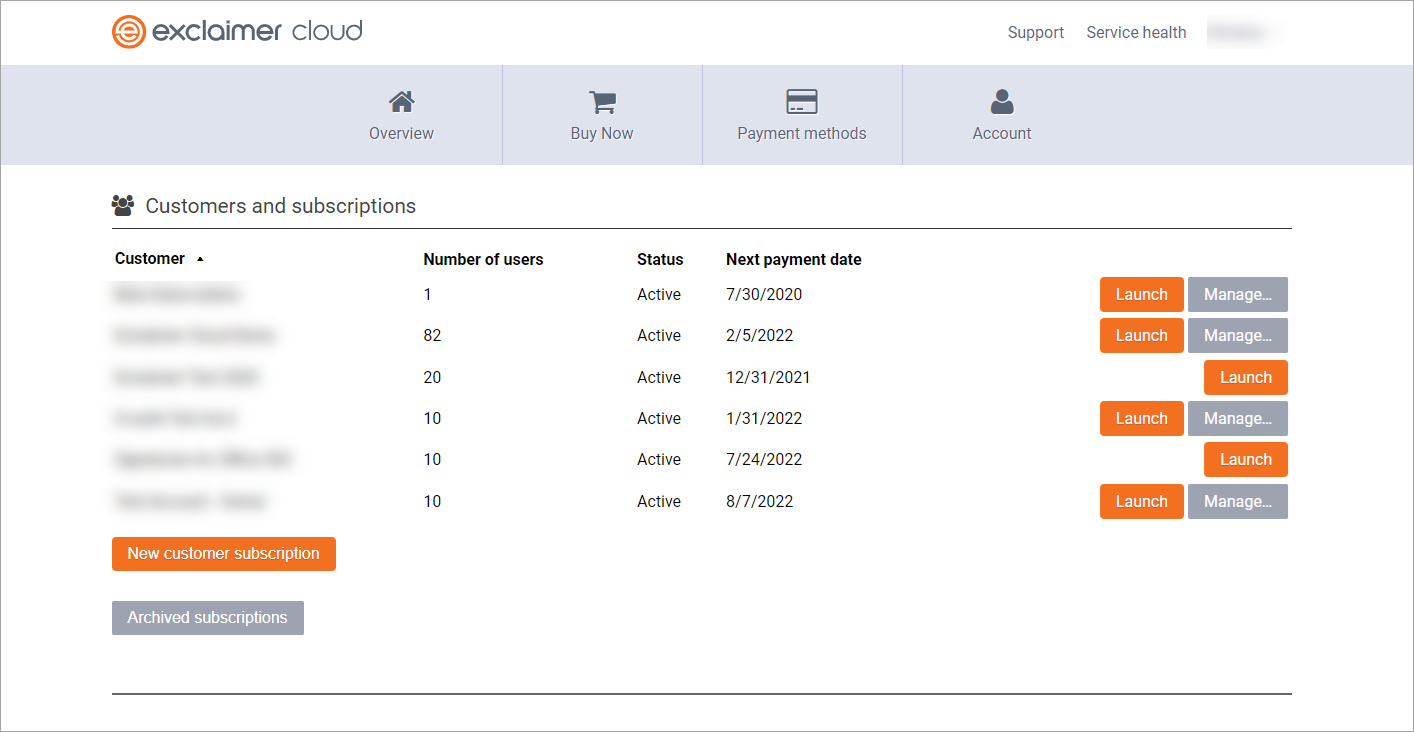
Task: Select the Payment methods credit card icon
Action: (x=801, y=102)
